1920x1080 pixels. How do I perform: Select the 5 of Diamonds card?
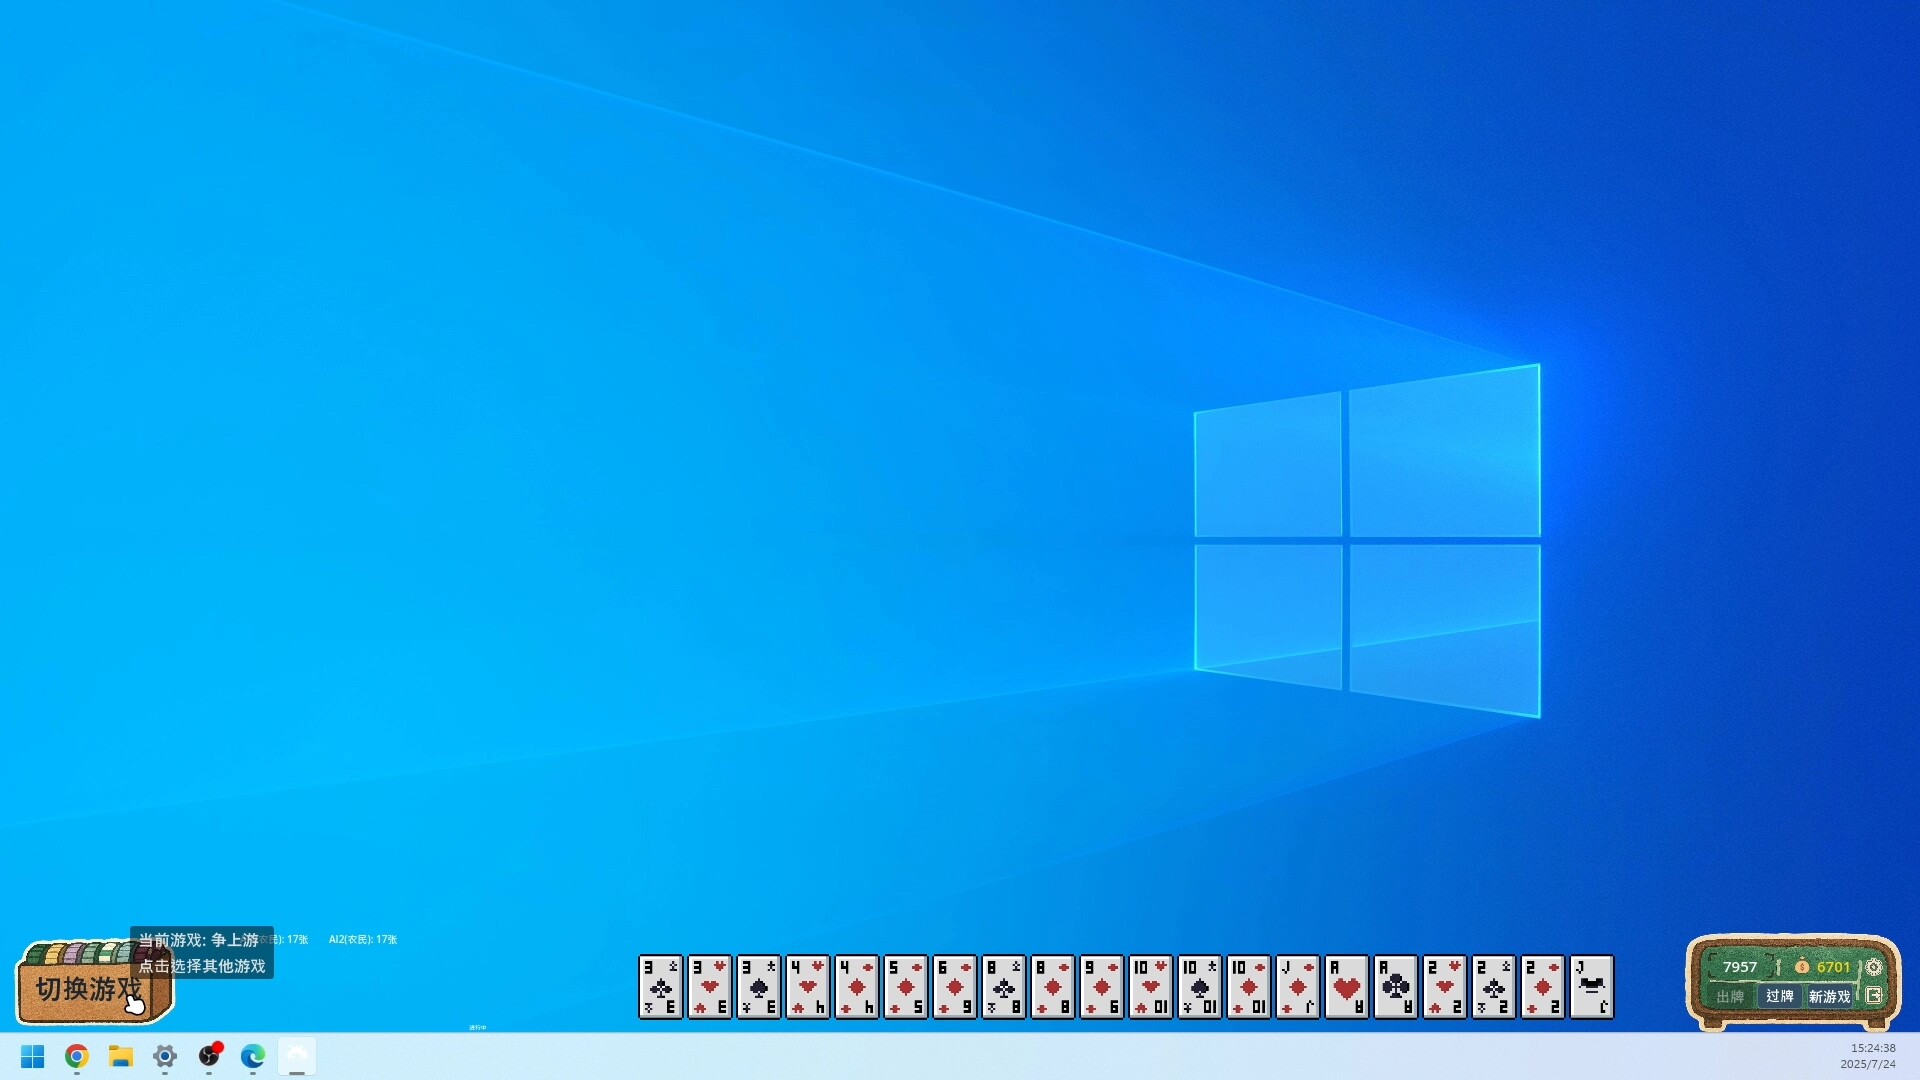pos(905,988)
